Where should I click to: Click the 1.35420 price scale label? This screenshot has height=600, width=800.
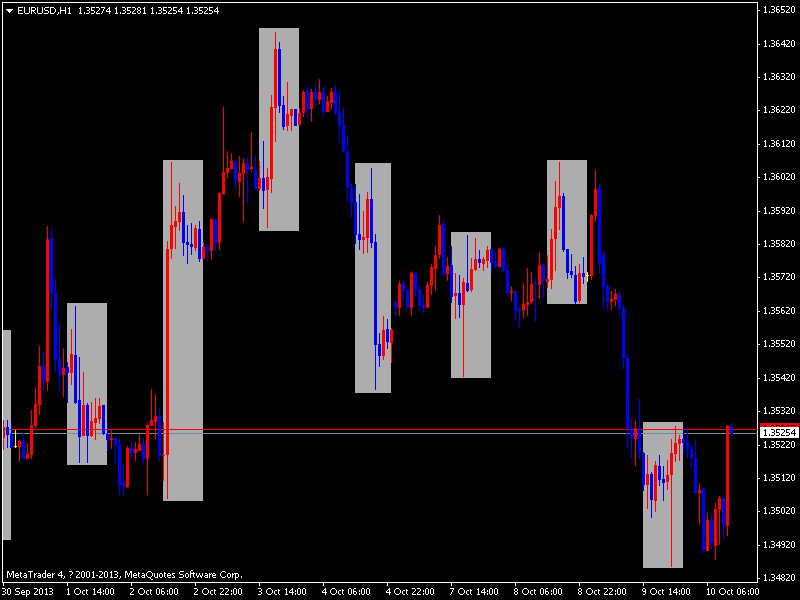[779, 378]
